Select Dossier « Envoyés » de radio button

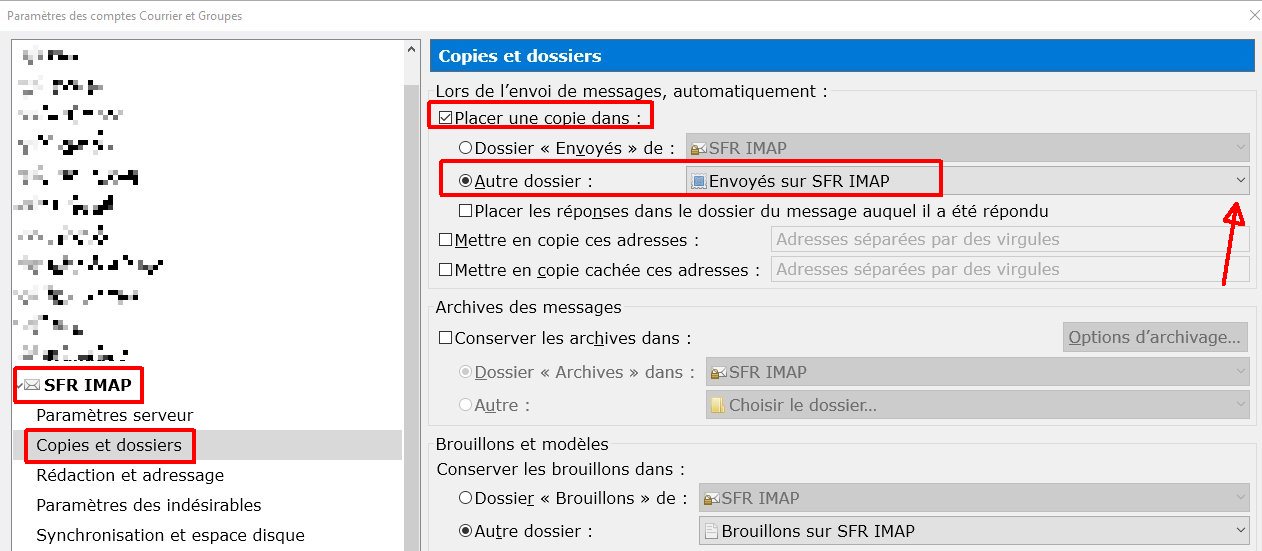click(465, 148)
